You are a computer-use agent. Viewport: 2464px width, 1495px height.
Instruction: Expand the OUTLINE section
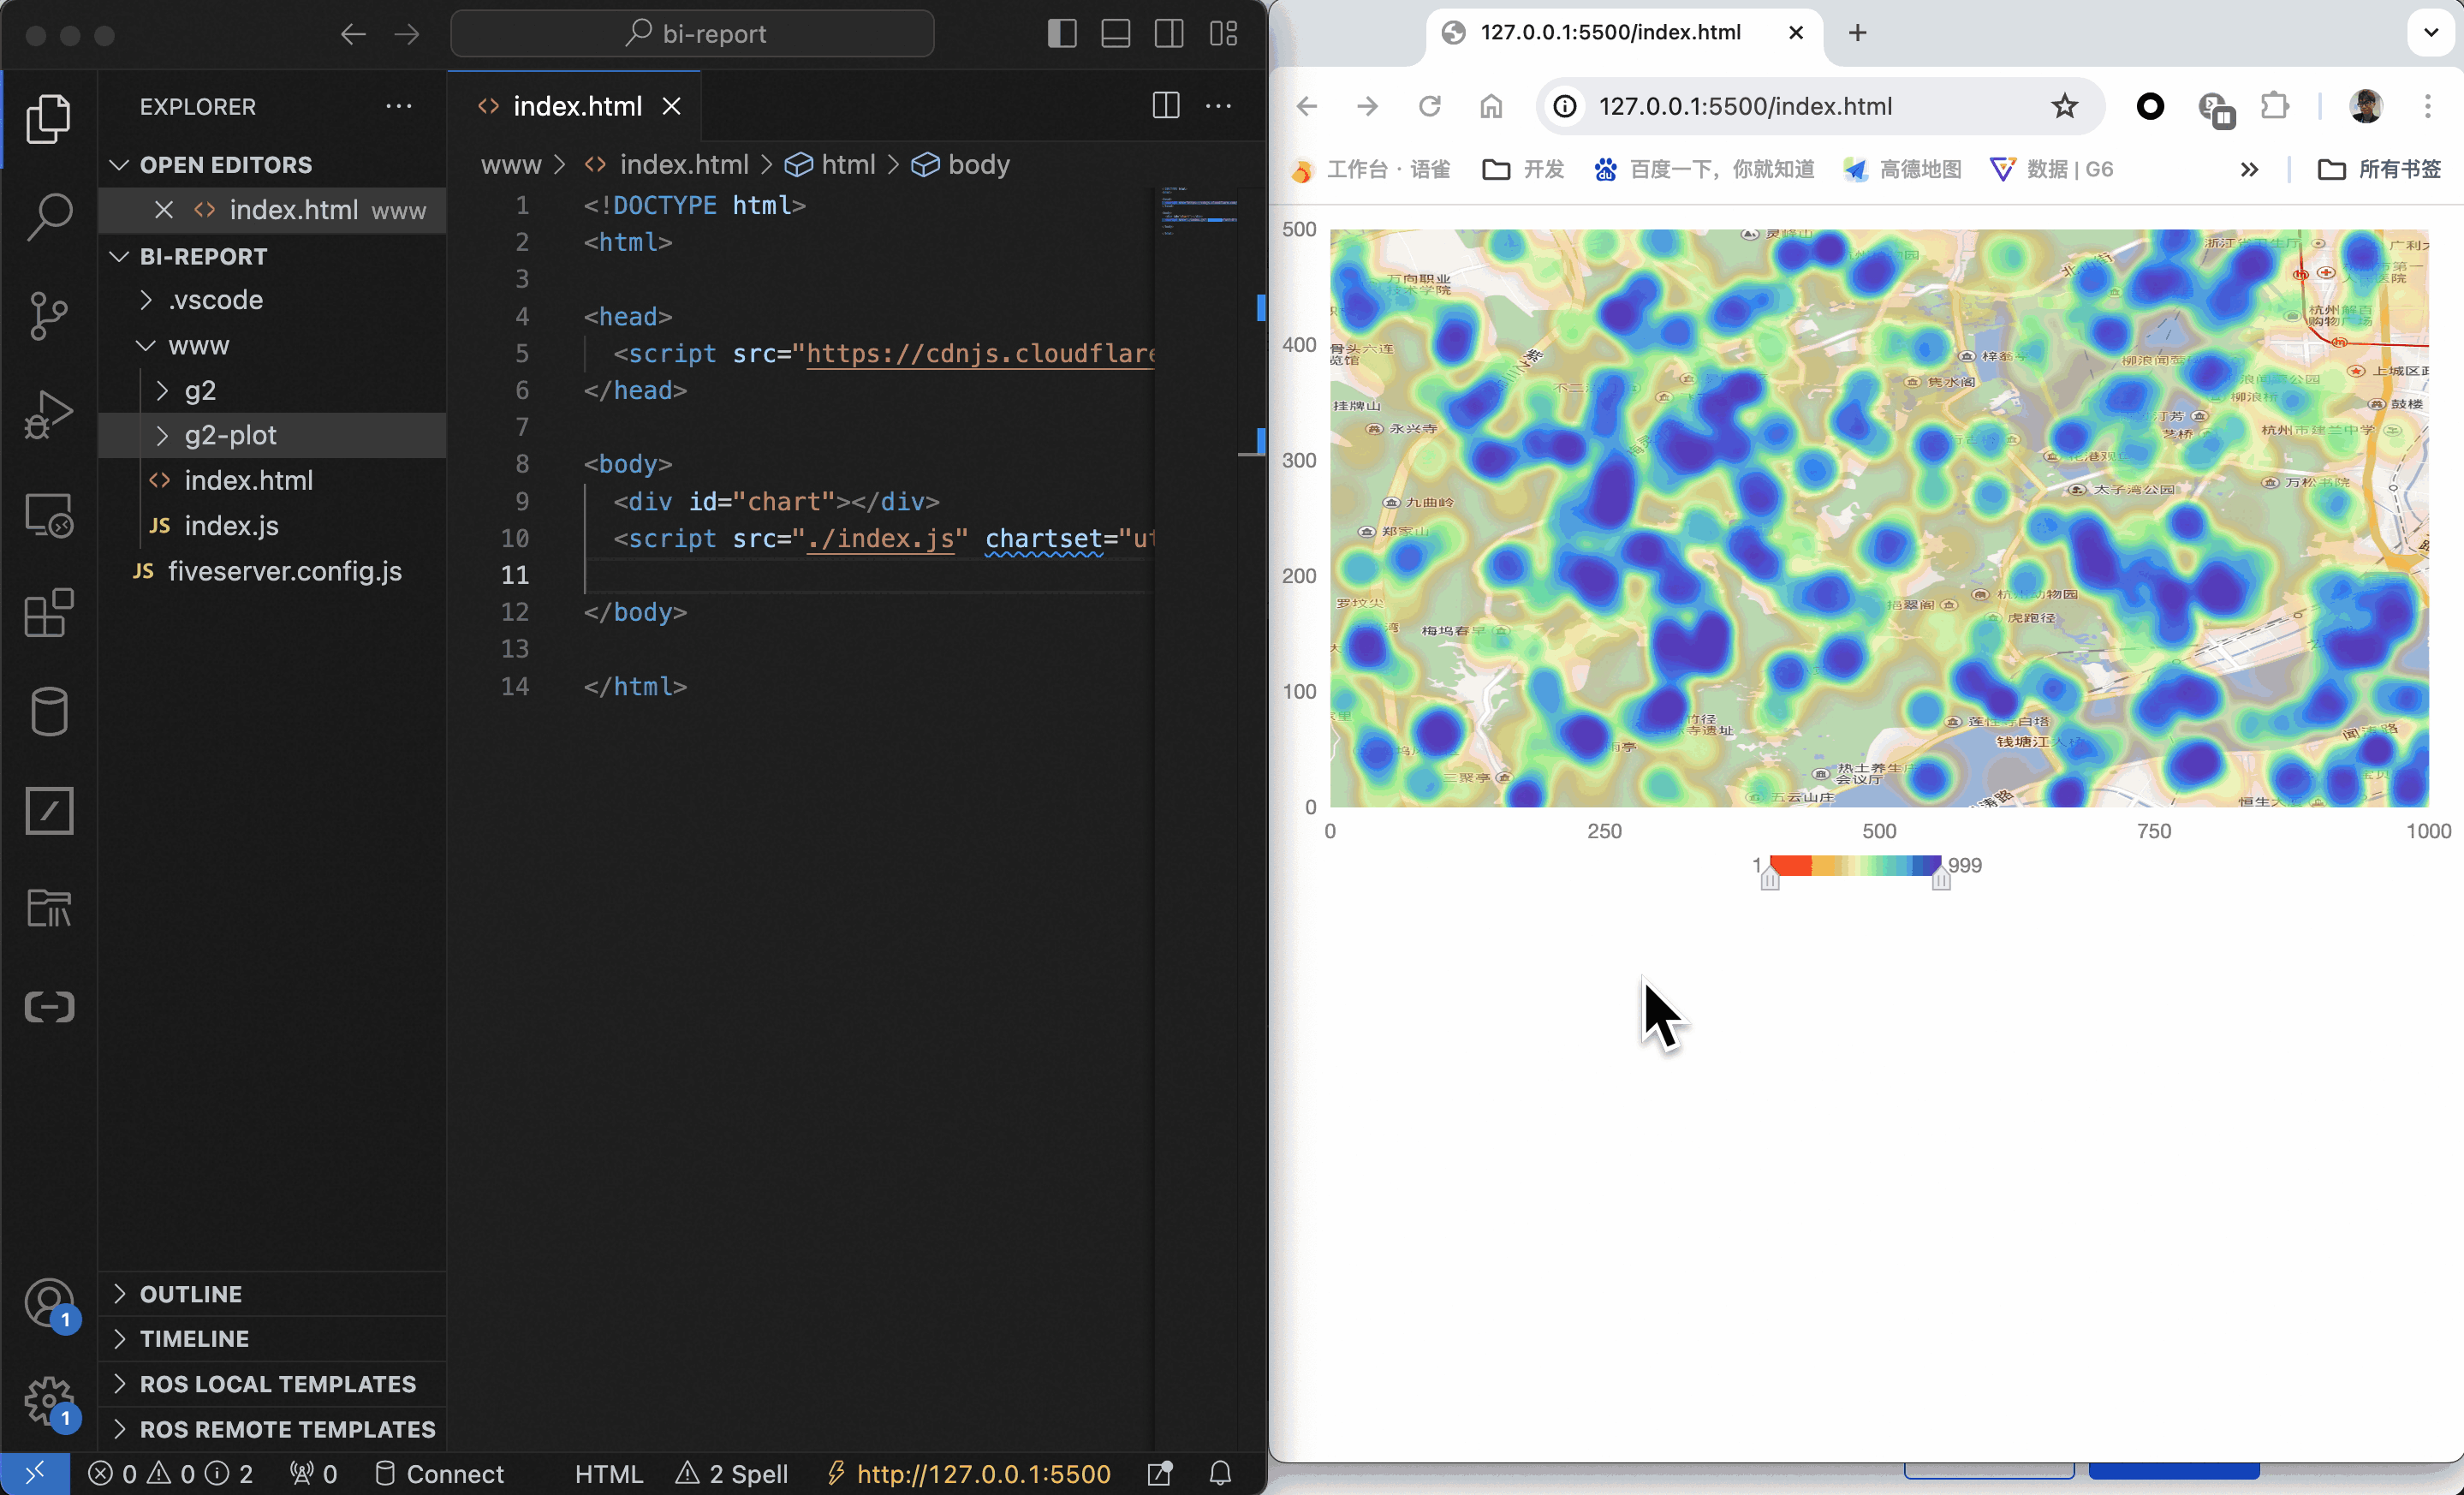[190, 1293]
